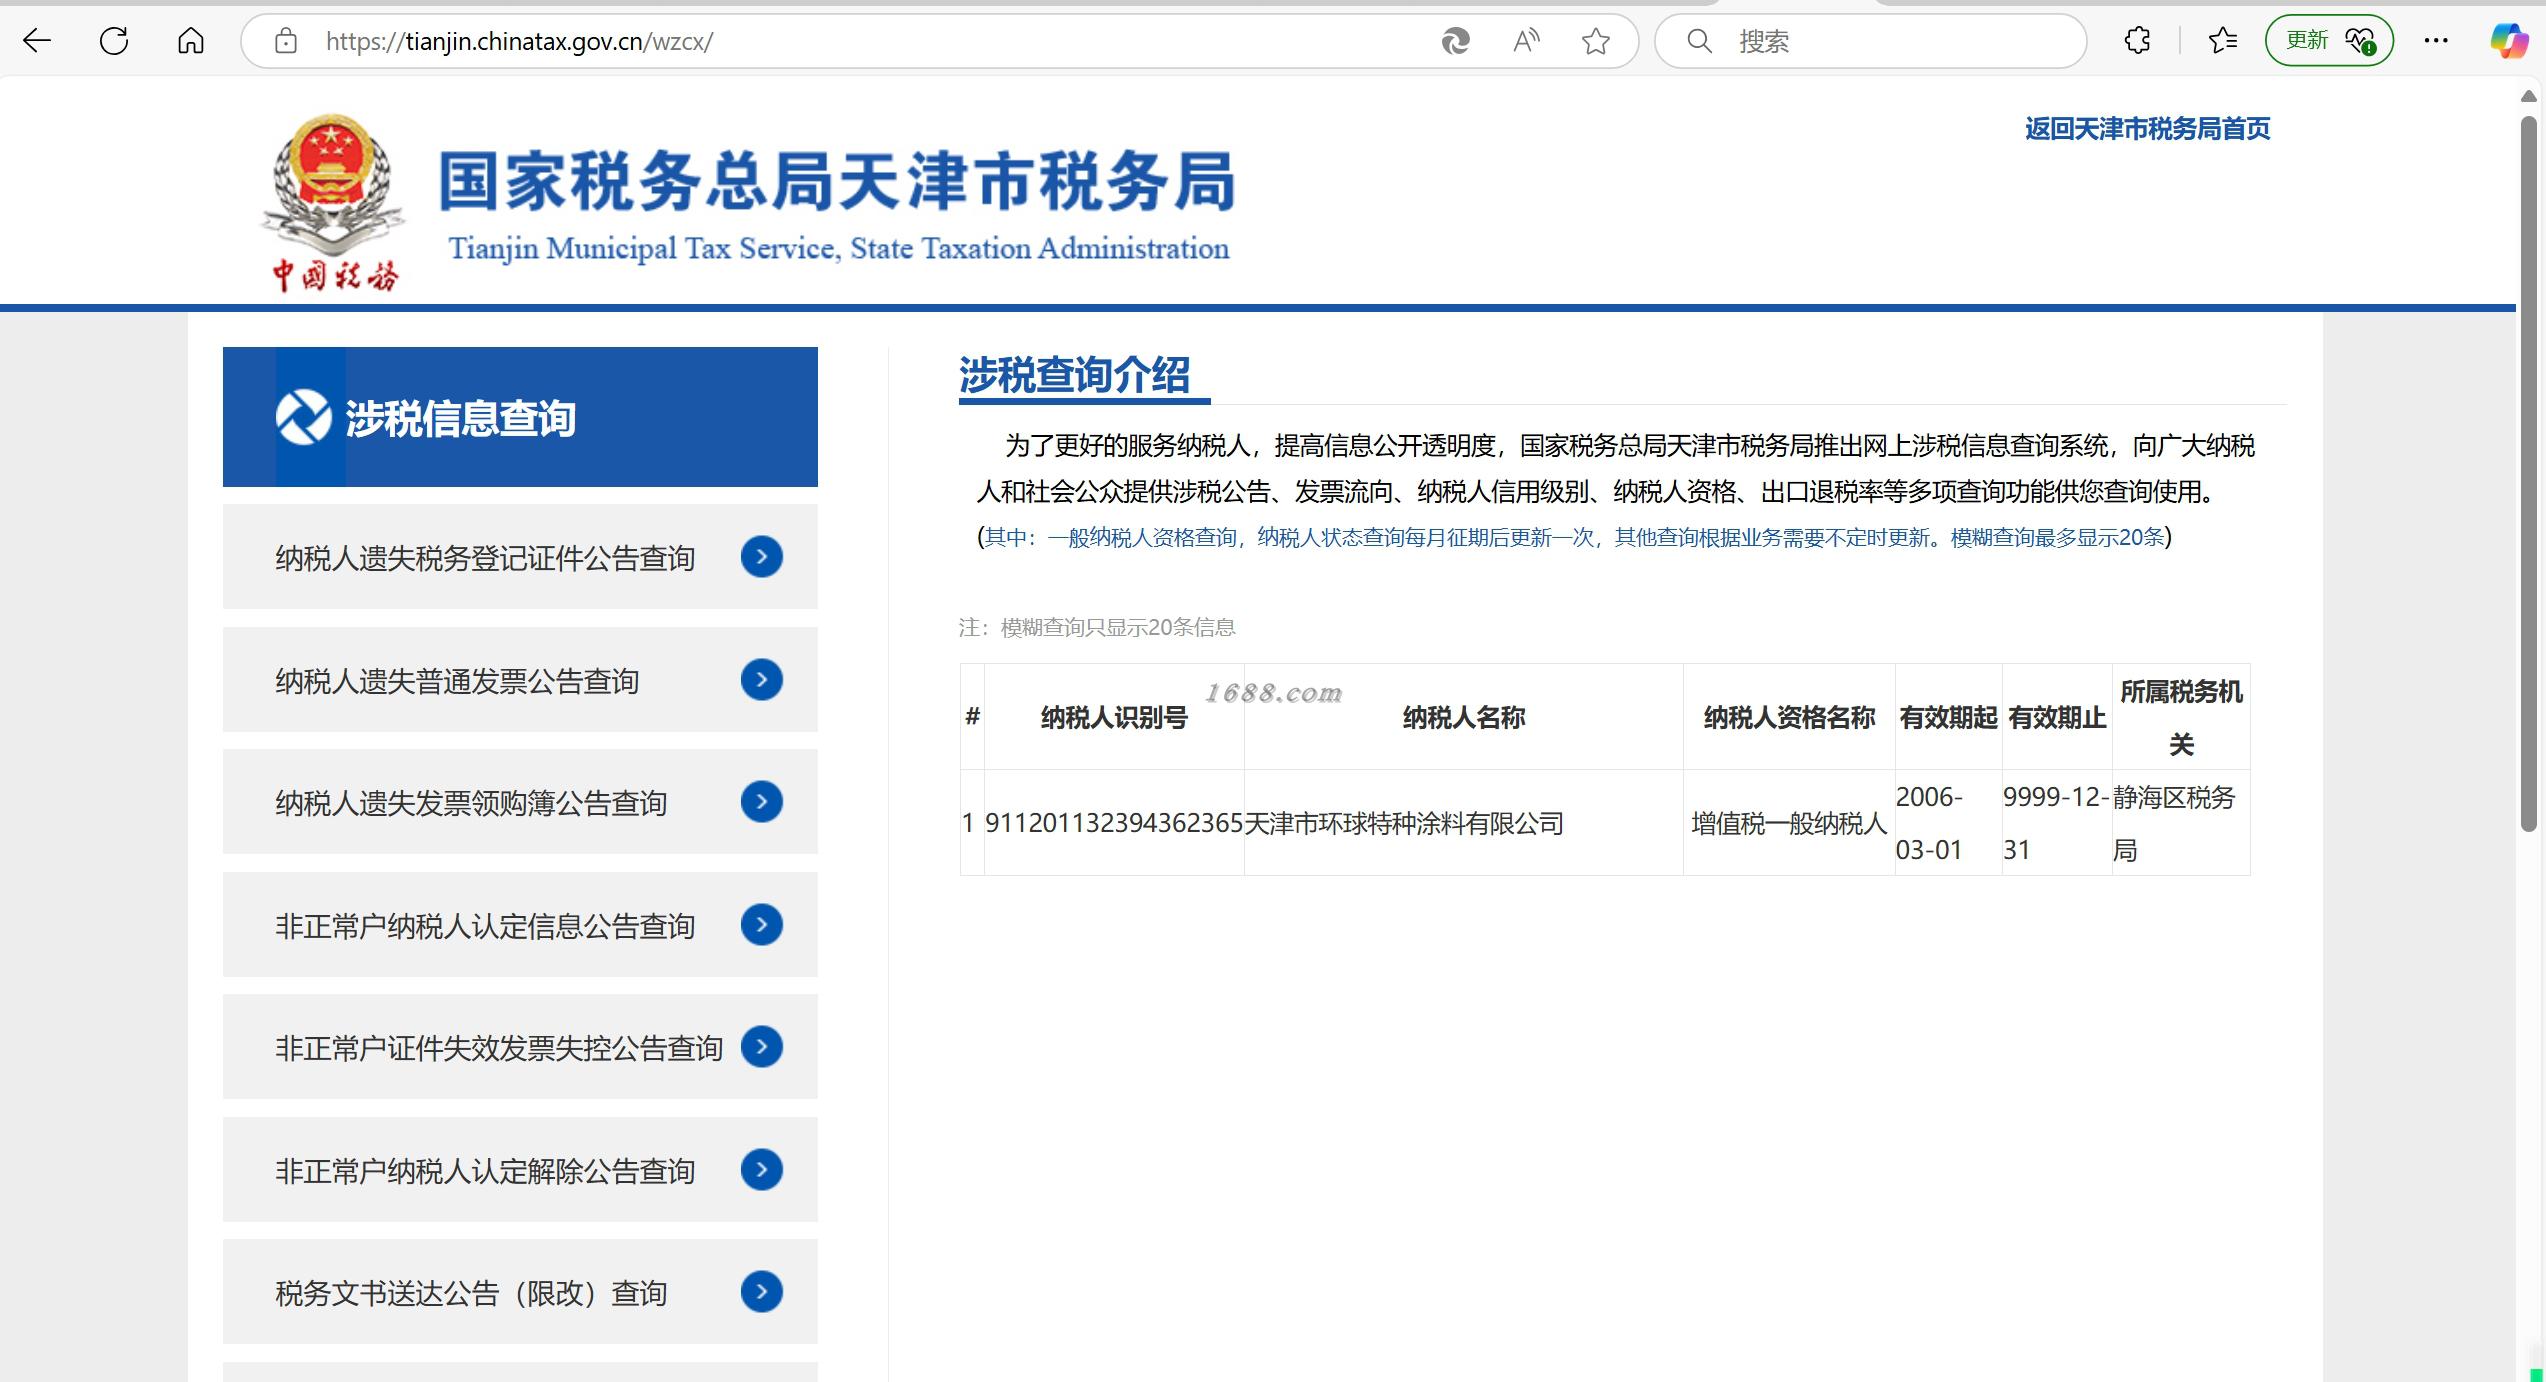The width and height of the screenshot is (2546, 1382).
Task: Activate the Read Aloud icon
Action: pos(1526,41)
